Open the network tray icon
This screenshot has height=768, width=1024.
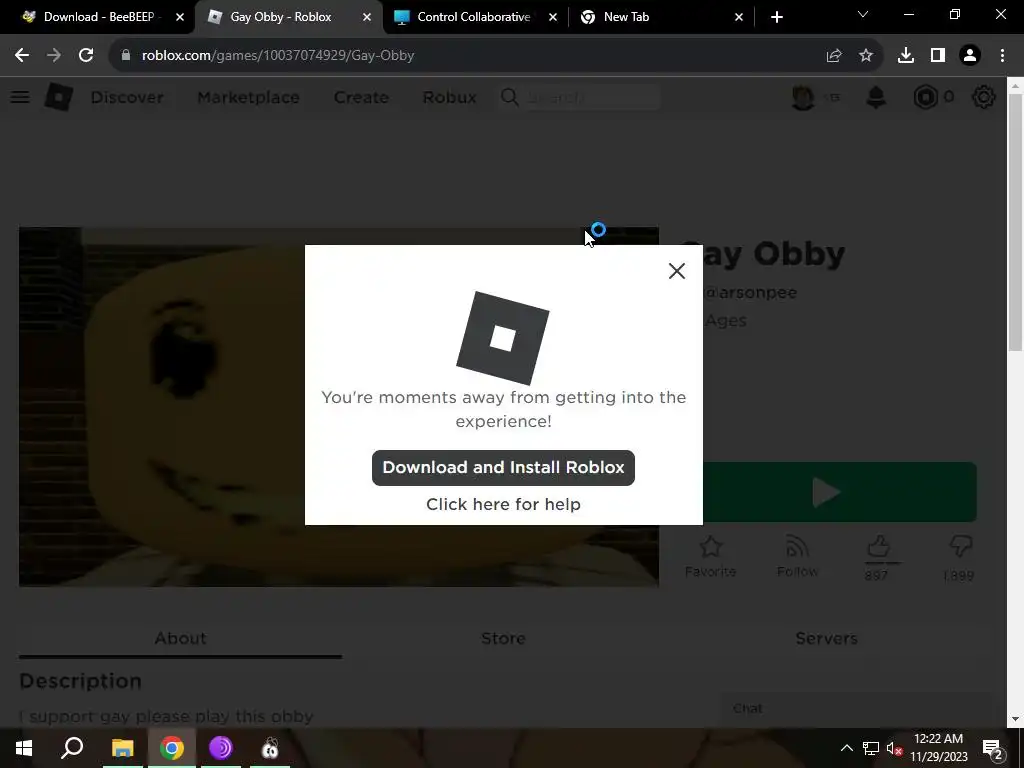click(x=871, y=748)
